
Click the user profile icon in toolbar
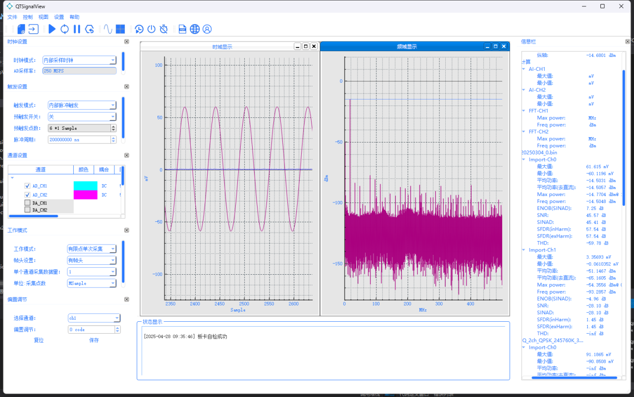pos(207,29)
